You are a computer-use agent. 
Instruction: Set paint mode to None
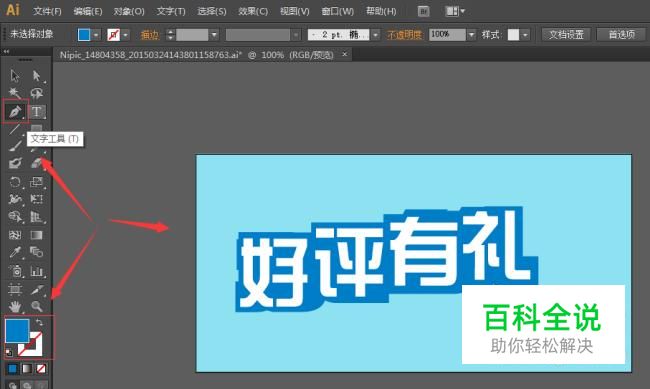41,369
